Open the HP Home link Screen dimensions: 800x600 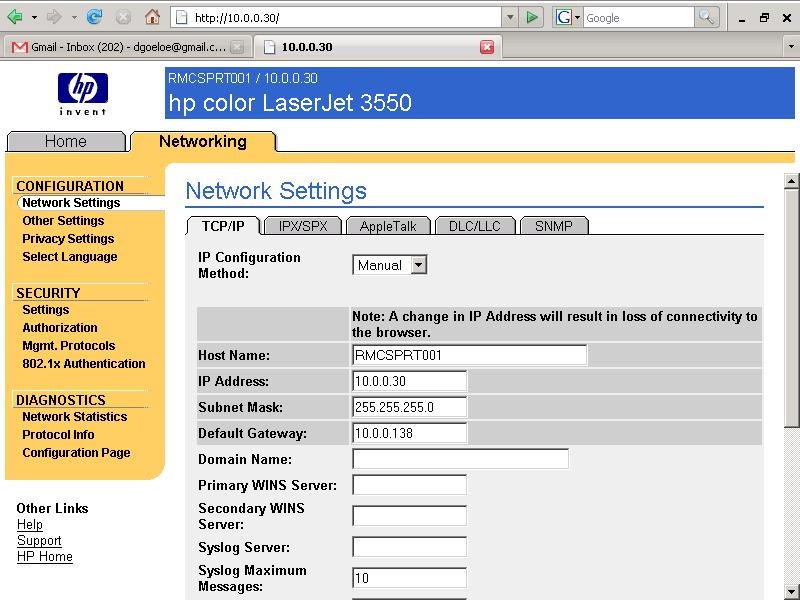(45, 557)
